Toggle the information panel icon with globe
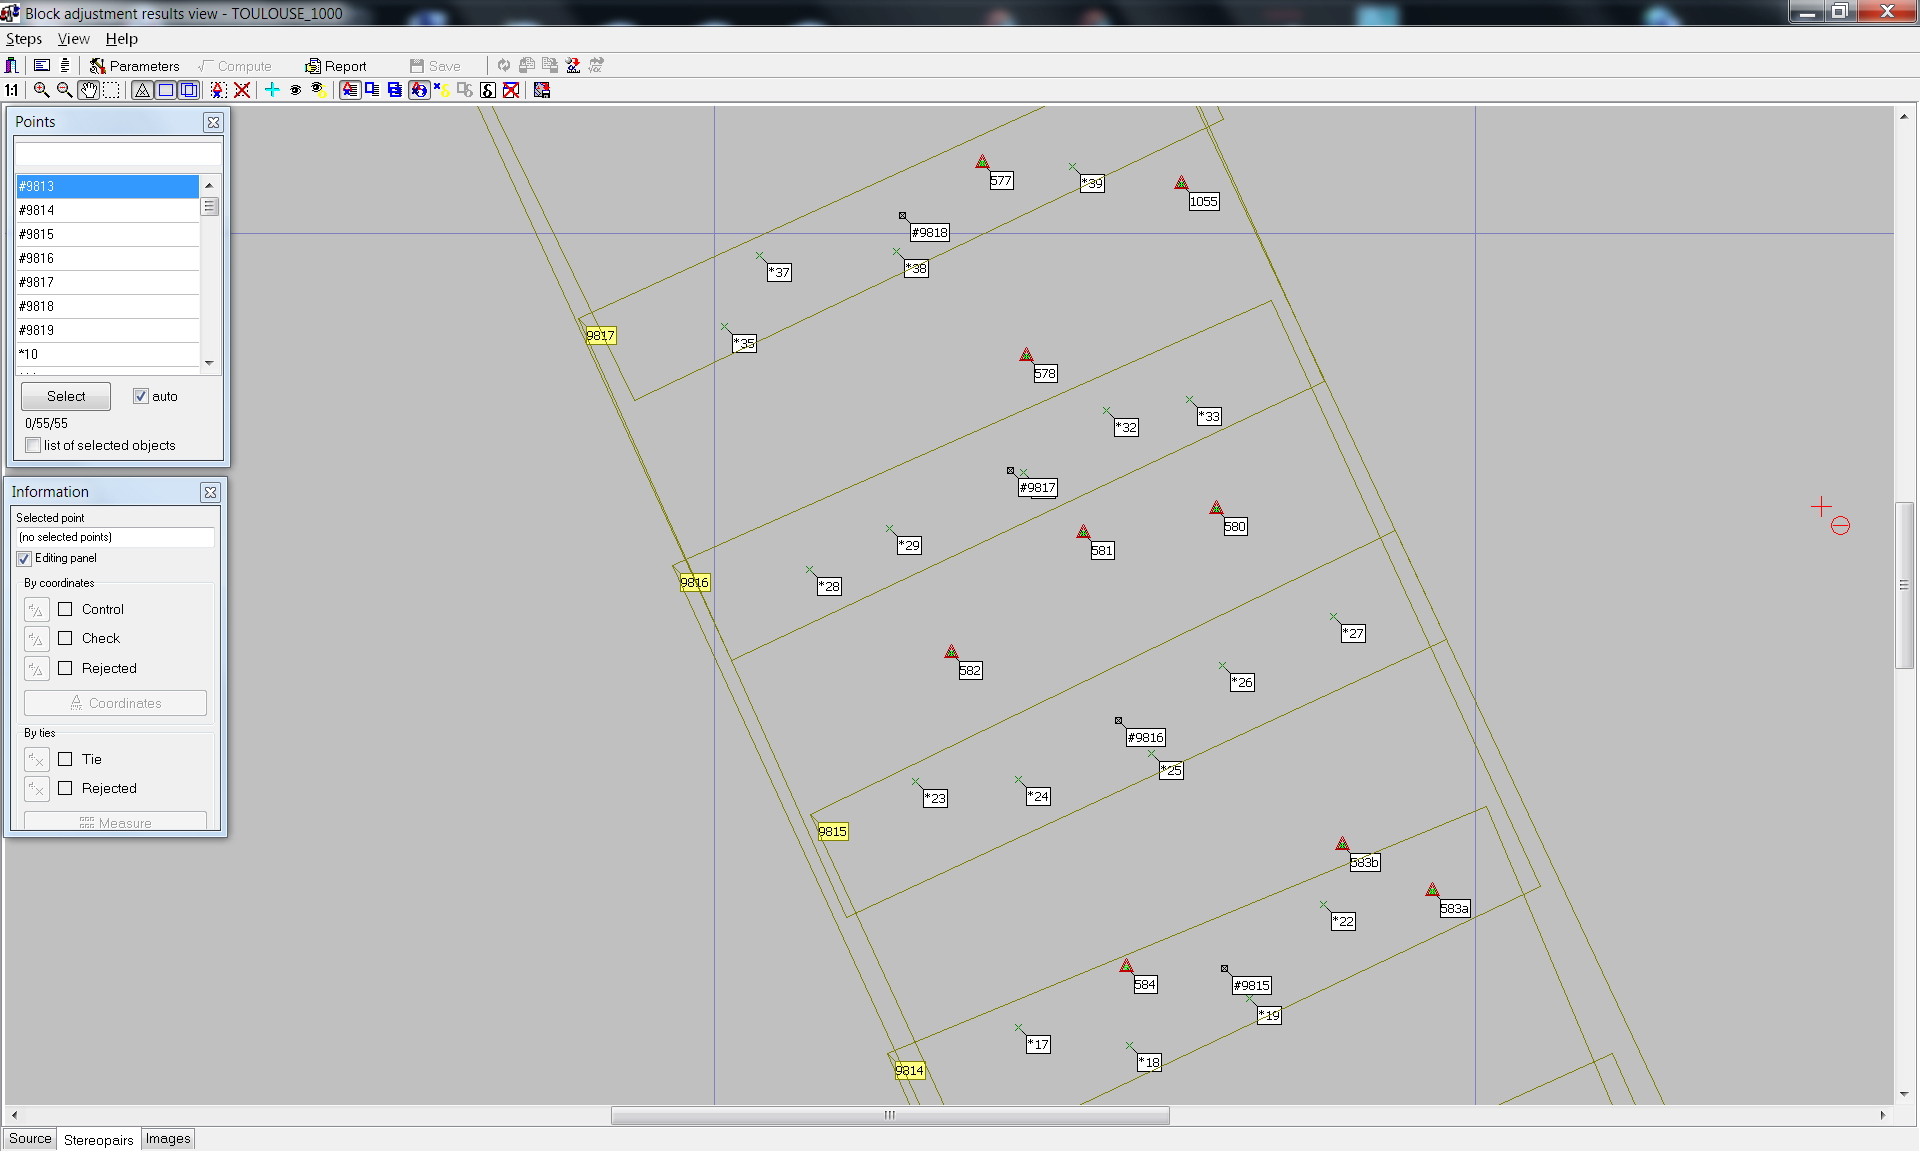The image size is (1920, 1152). (419, 90)
